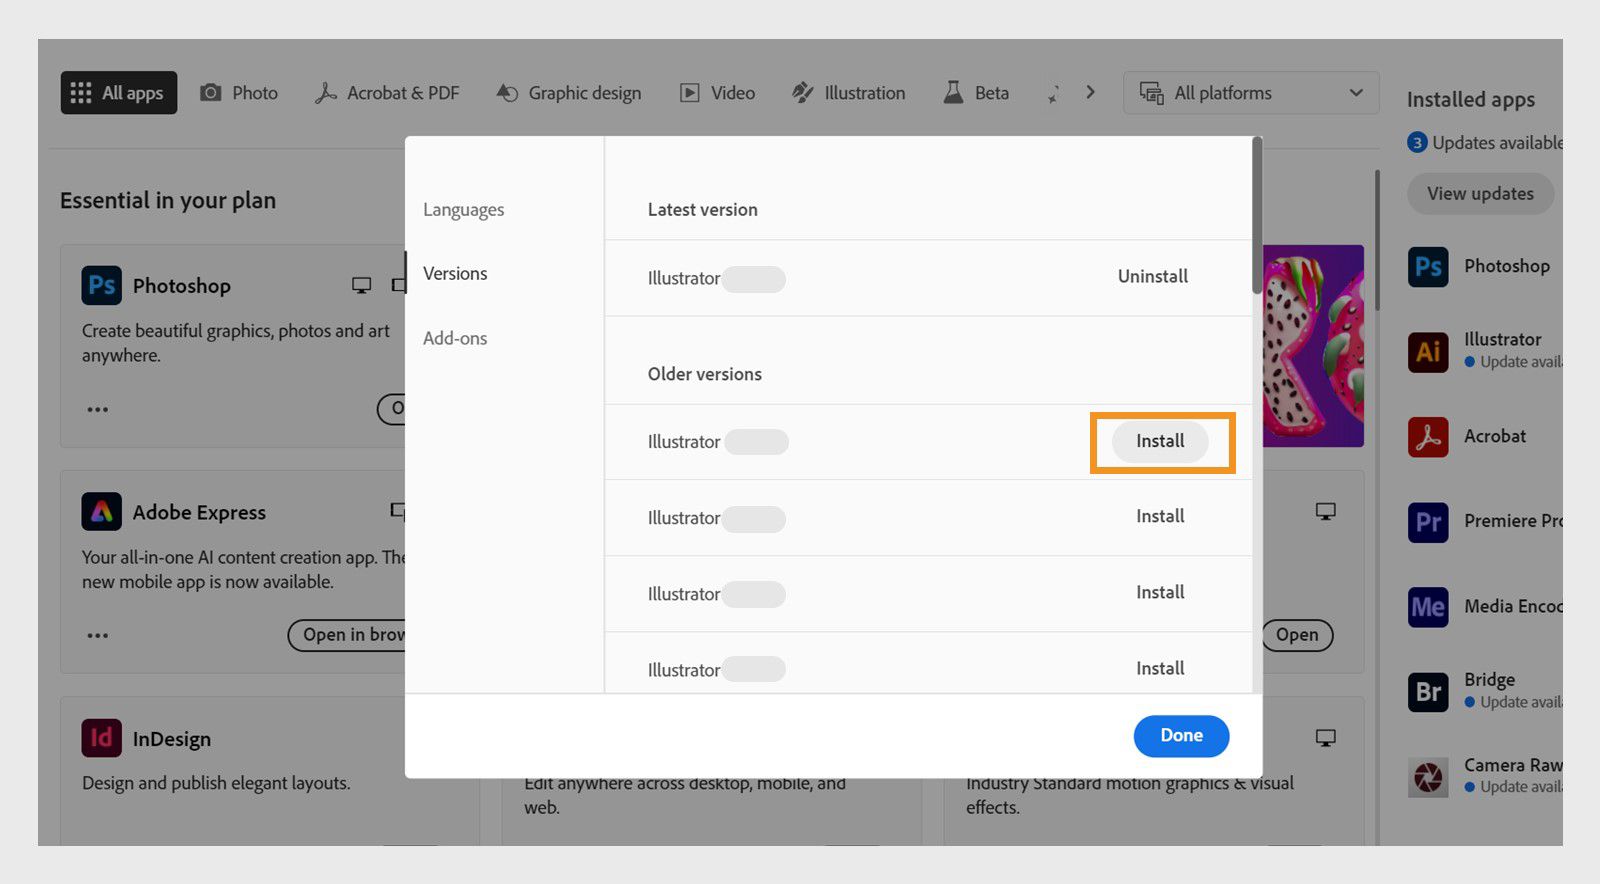Click the Bridge icon in Installed apps
This screenshot has height=884, width=1600.
point(1428,692)
